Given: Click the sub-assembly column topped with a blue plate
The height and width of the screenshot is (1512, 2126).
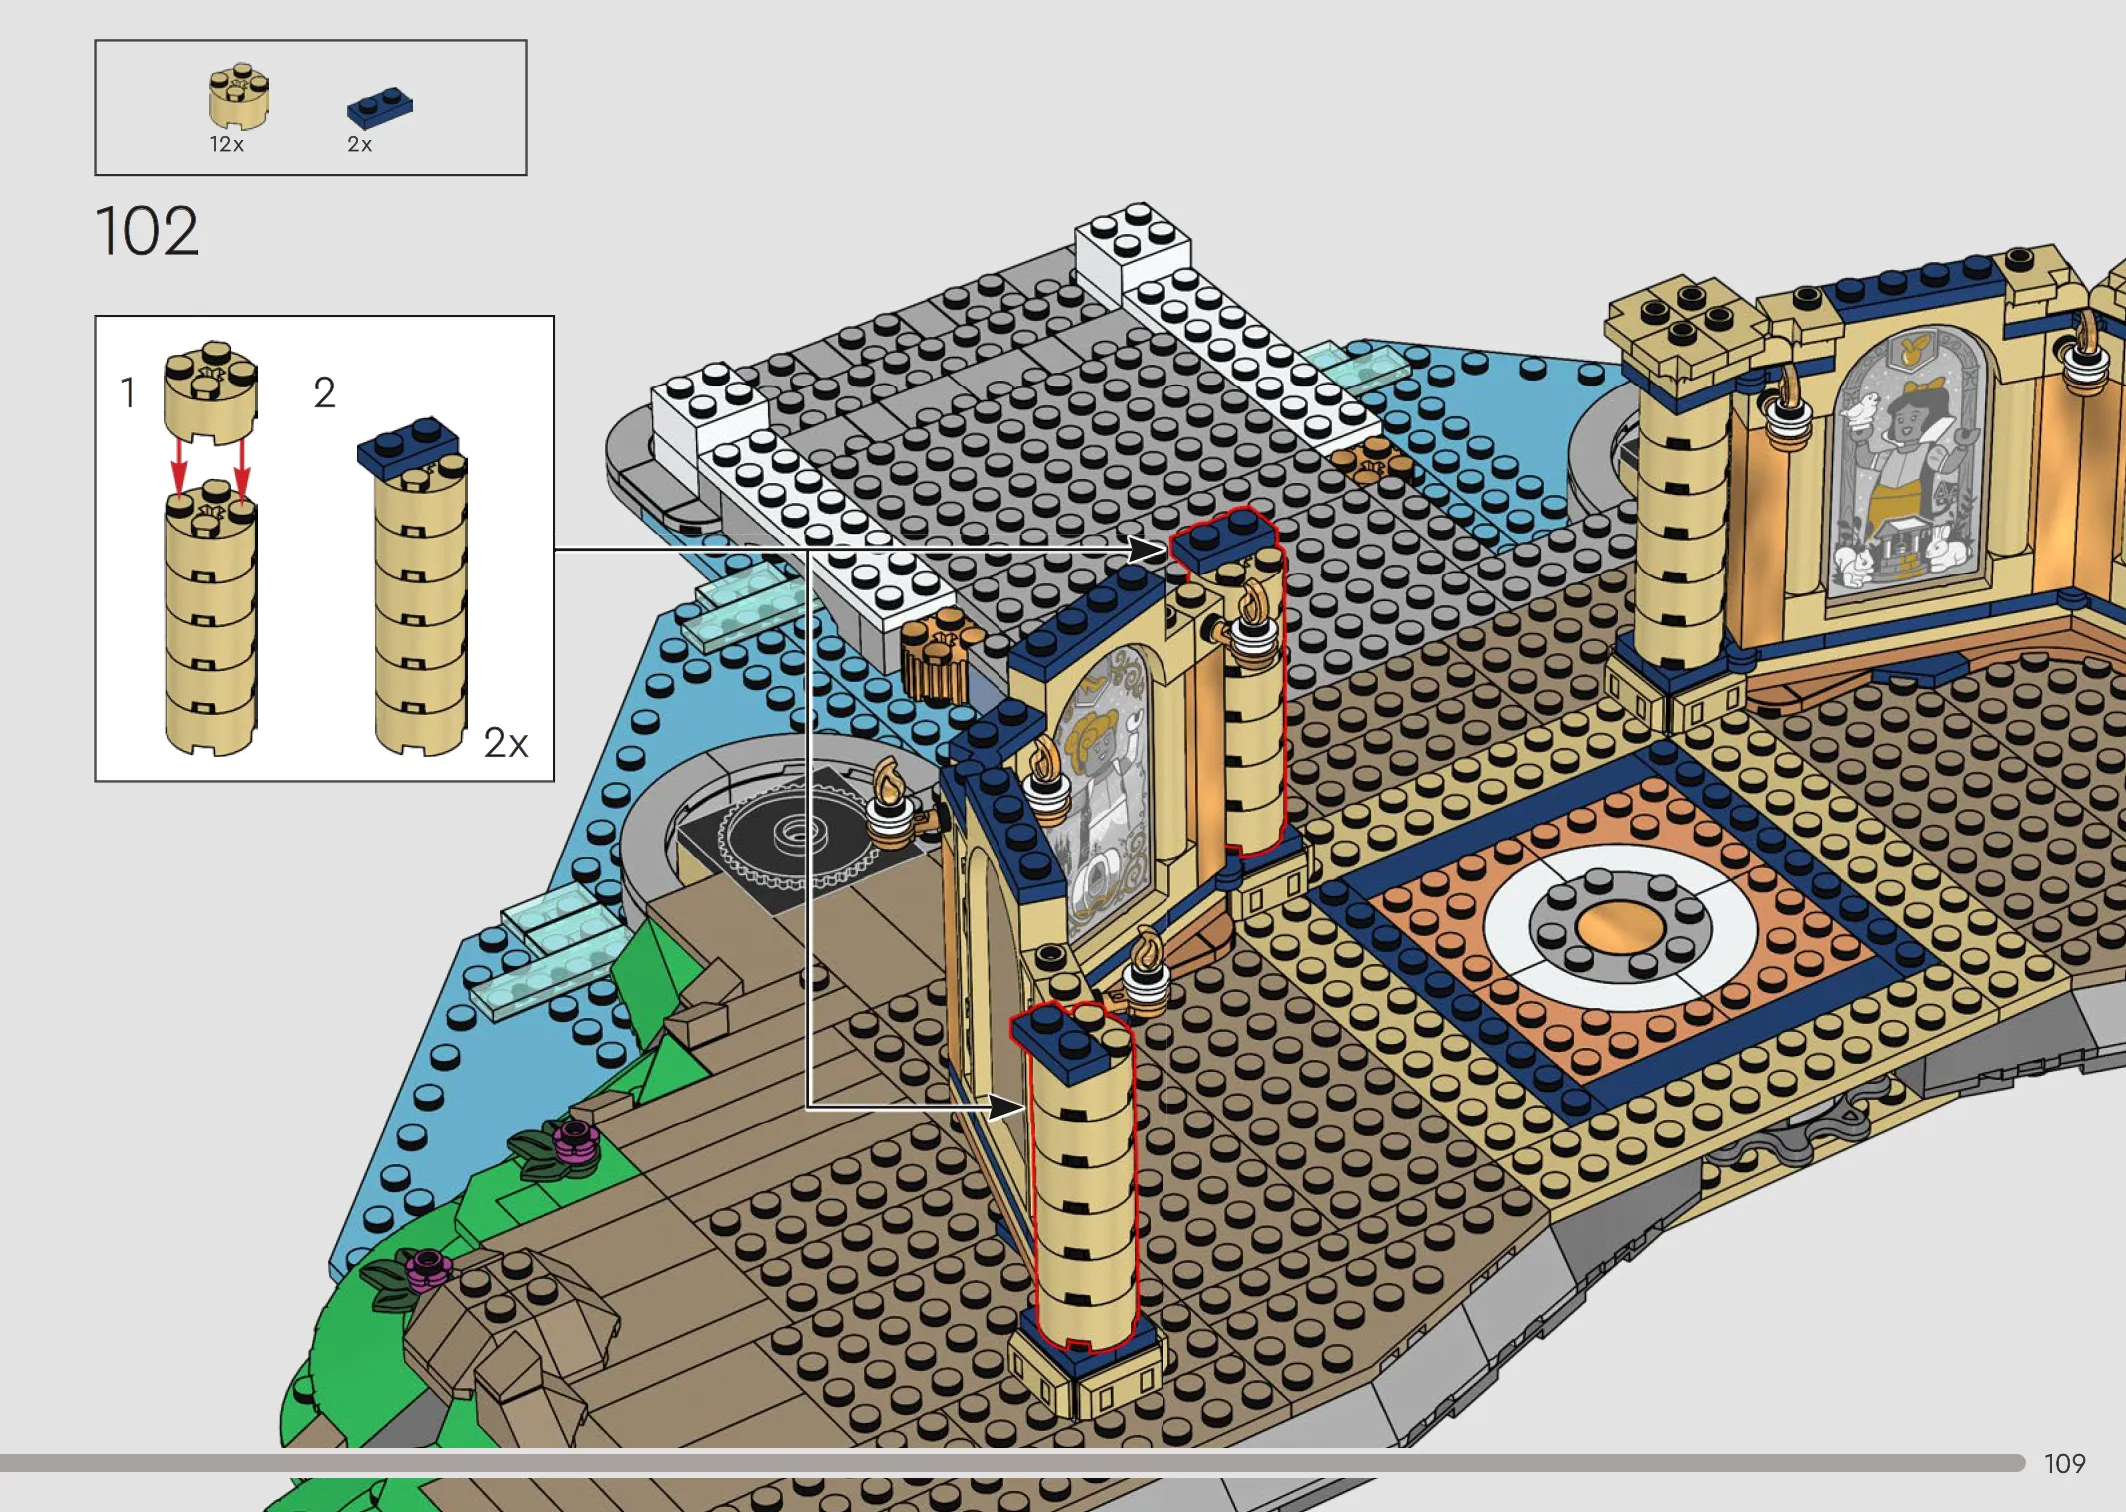Looking at the screenshot, I should (414, 587).
